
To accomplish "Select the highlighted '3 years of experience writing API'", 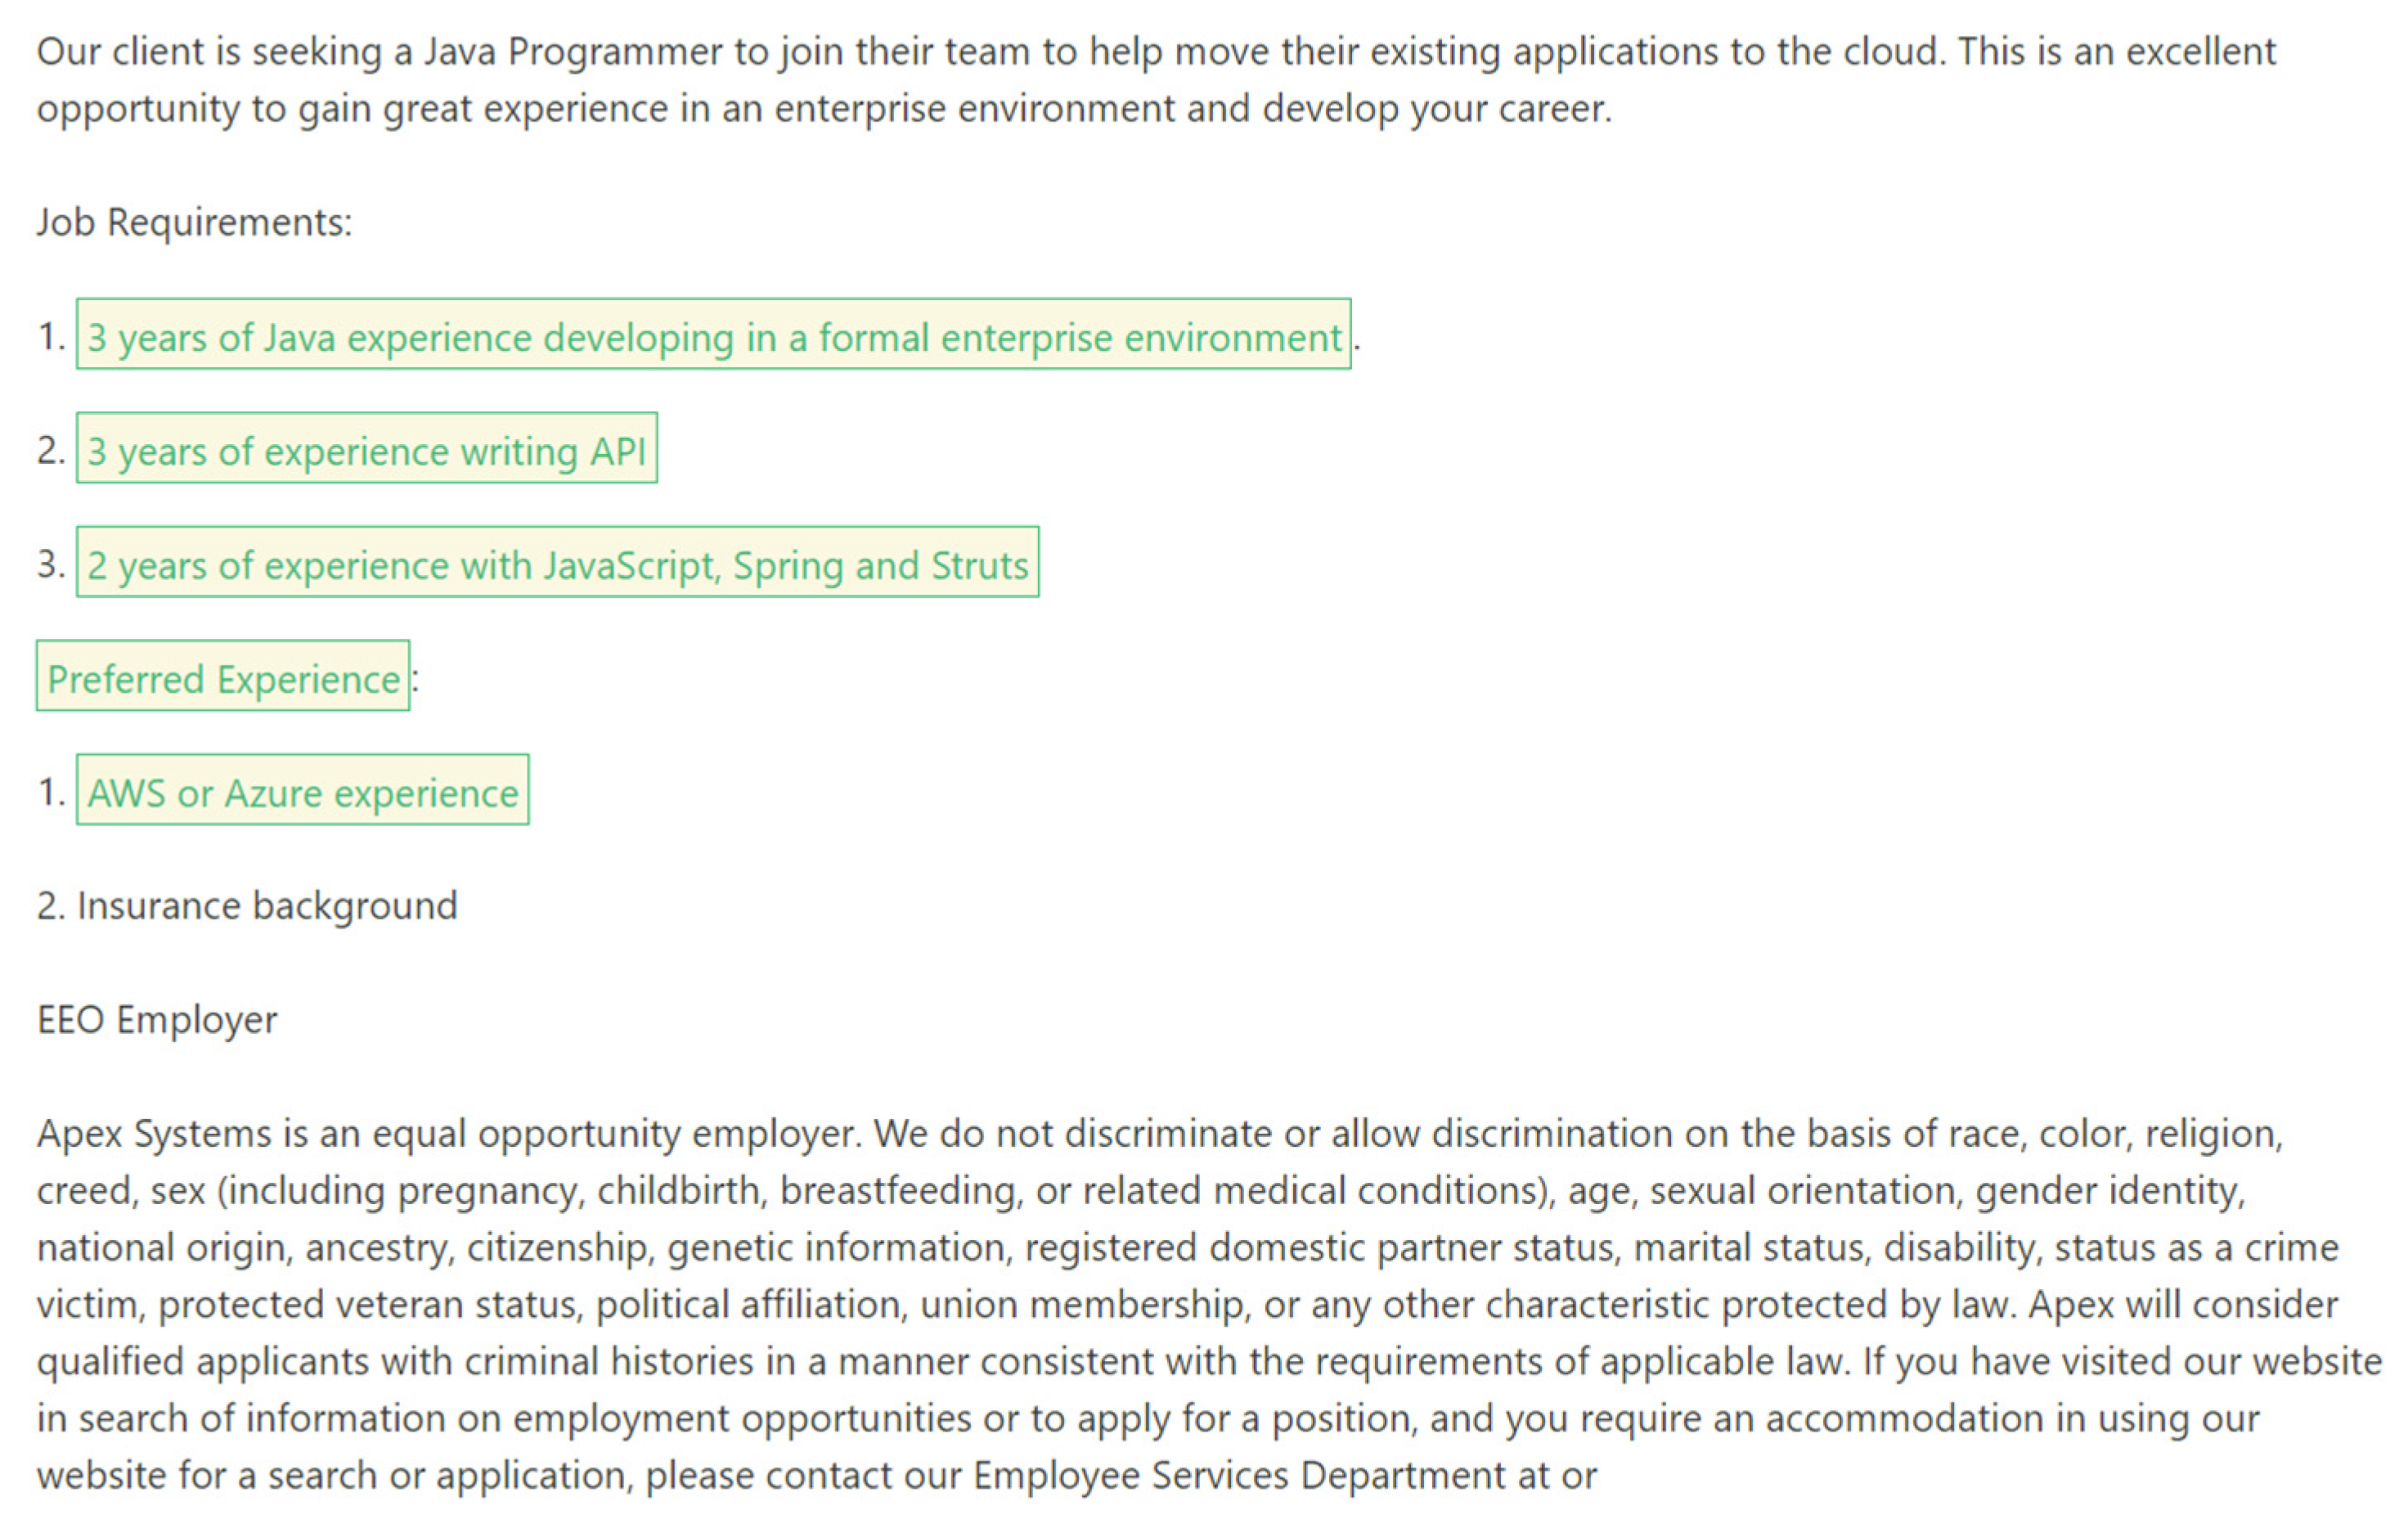I will click(366, 451).
